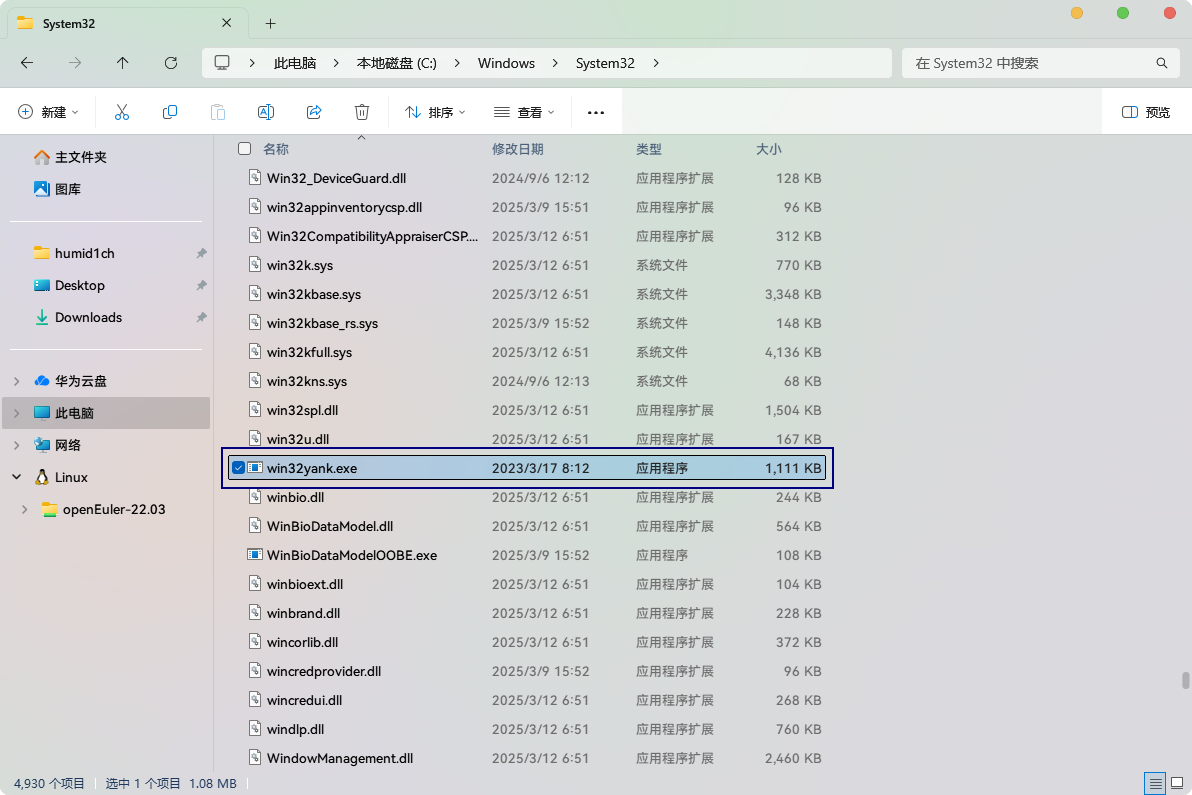Sort by Date modified (修改日期) header
This screenshot has width=1192, height=795.
(518, 149)
